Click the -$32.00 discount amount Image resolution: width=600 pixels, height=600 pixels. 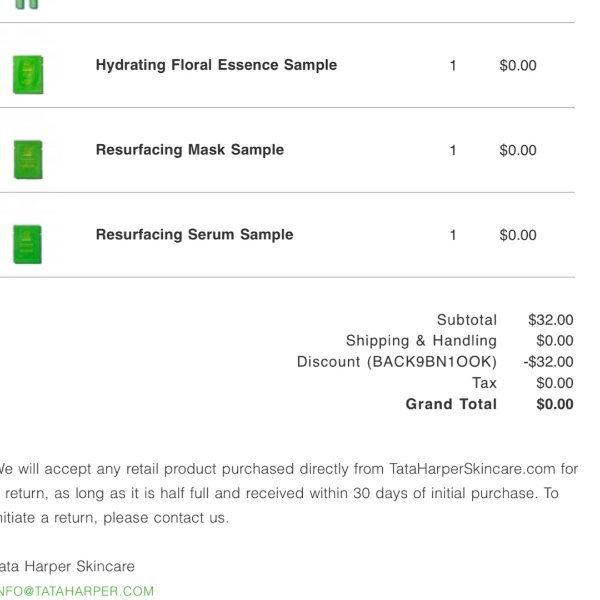click(548, 362)
